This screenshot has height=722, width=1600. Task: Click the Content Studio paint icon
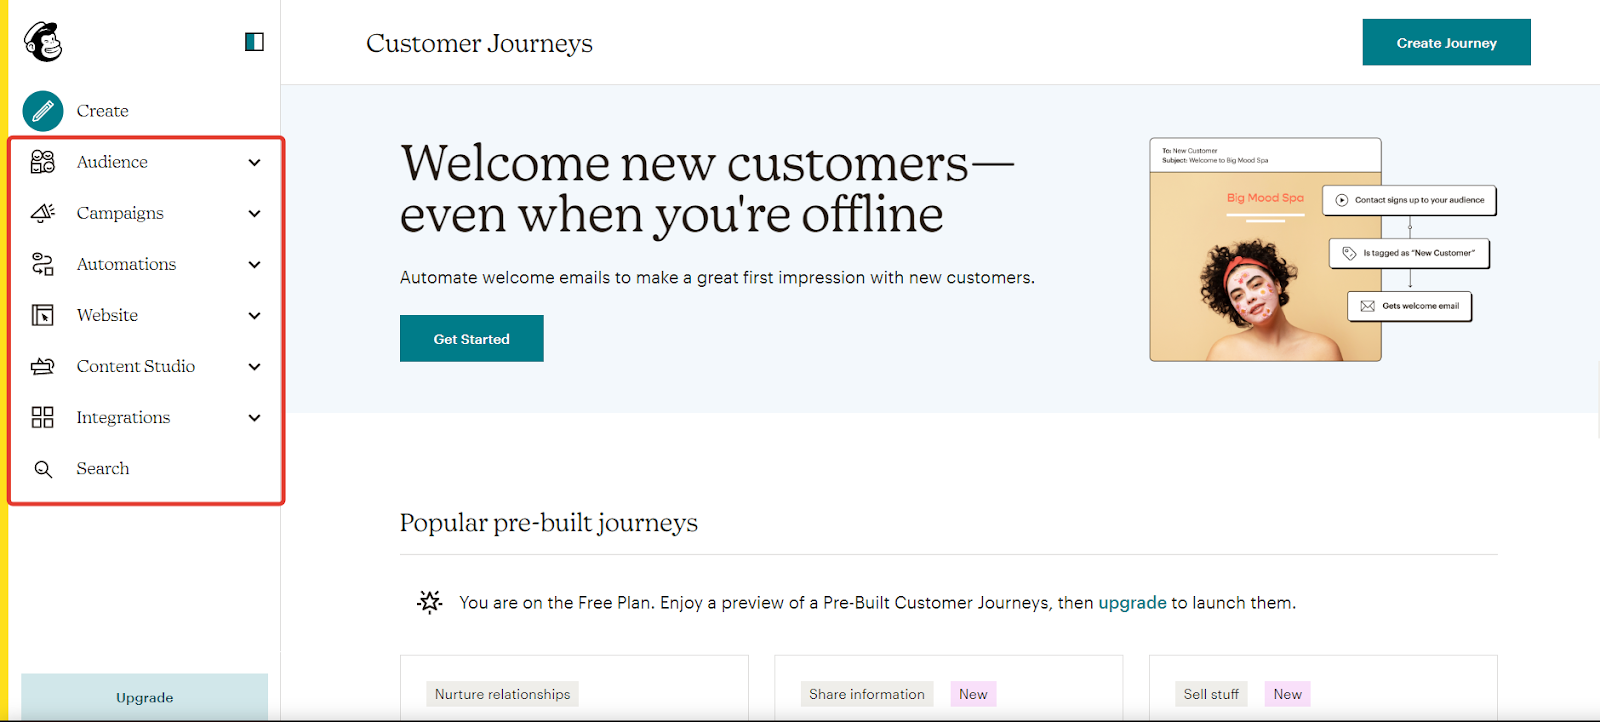point(42,366)
